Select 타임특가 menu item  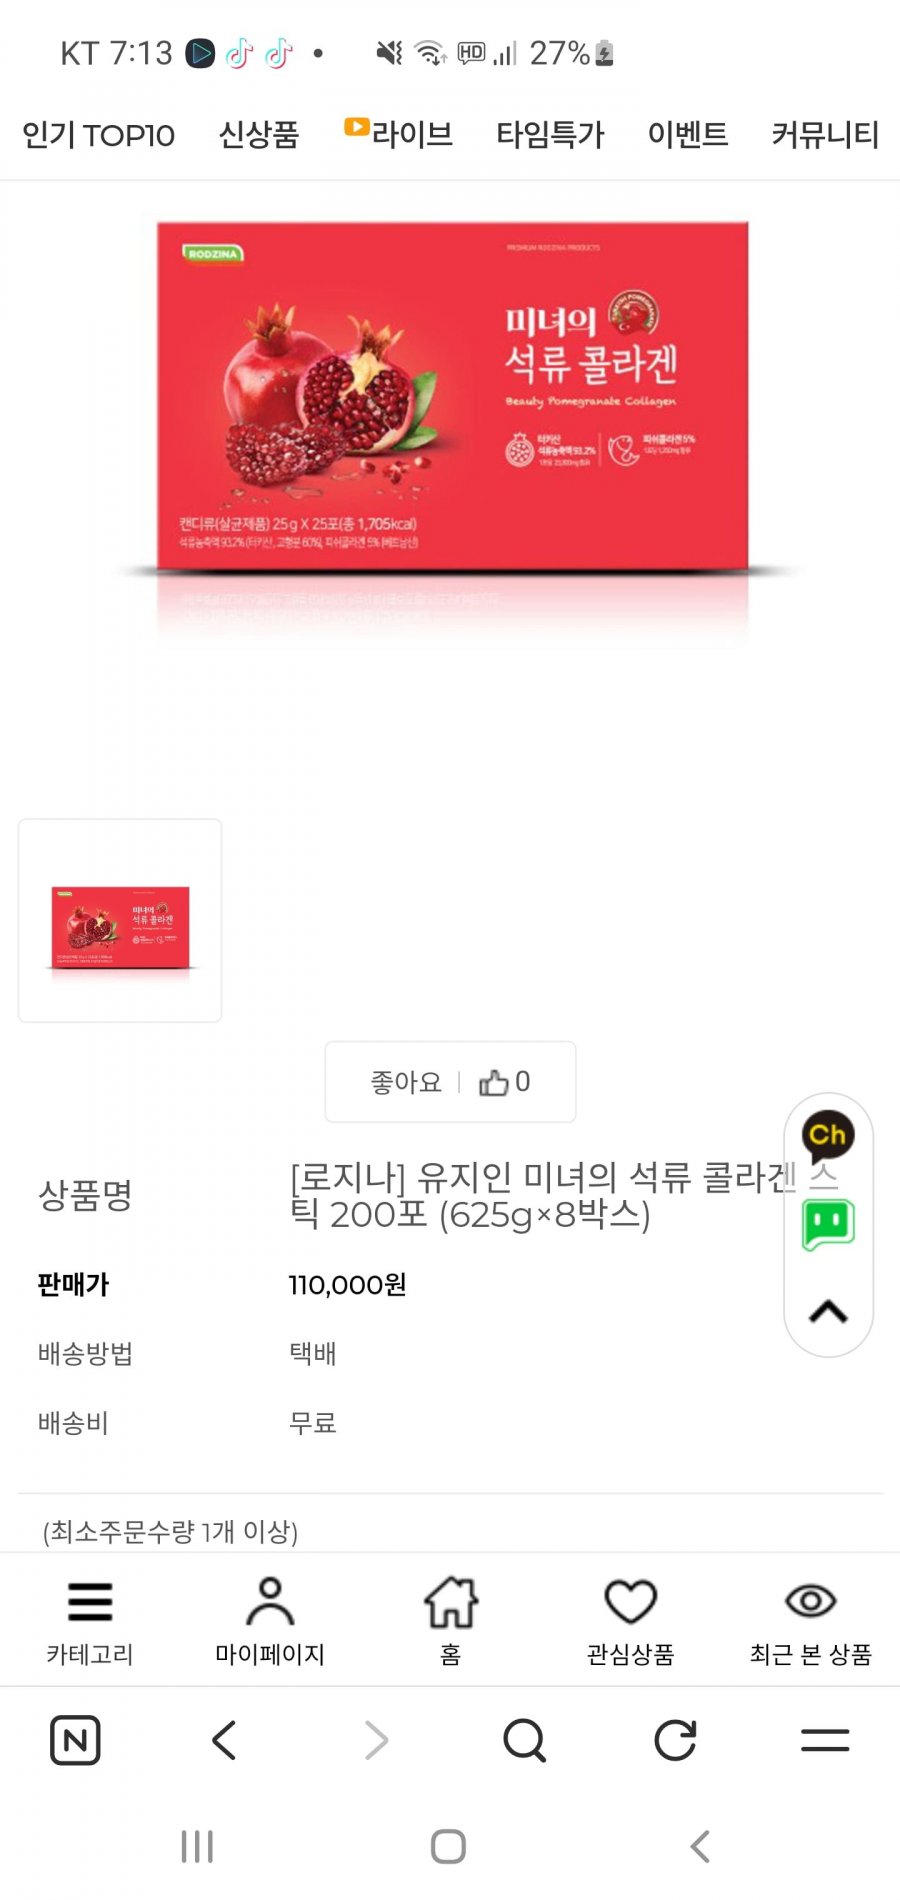click(550, 135)
